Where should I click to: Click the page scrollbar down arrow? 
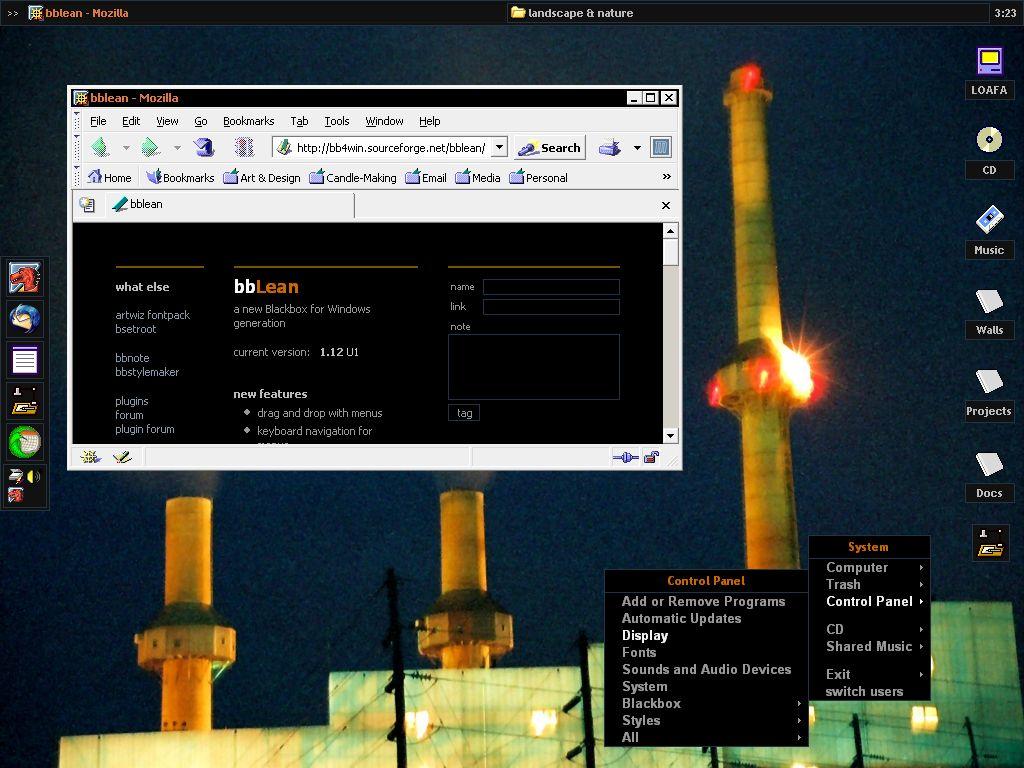[x=671, y=436]
